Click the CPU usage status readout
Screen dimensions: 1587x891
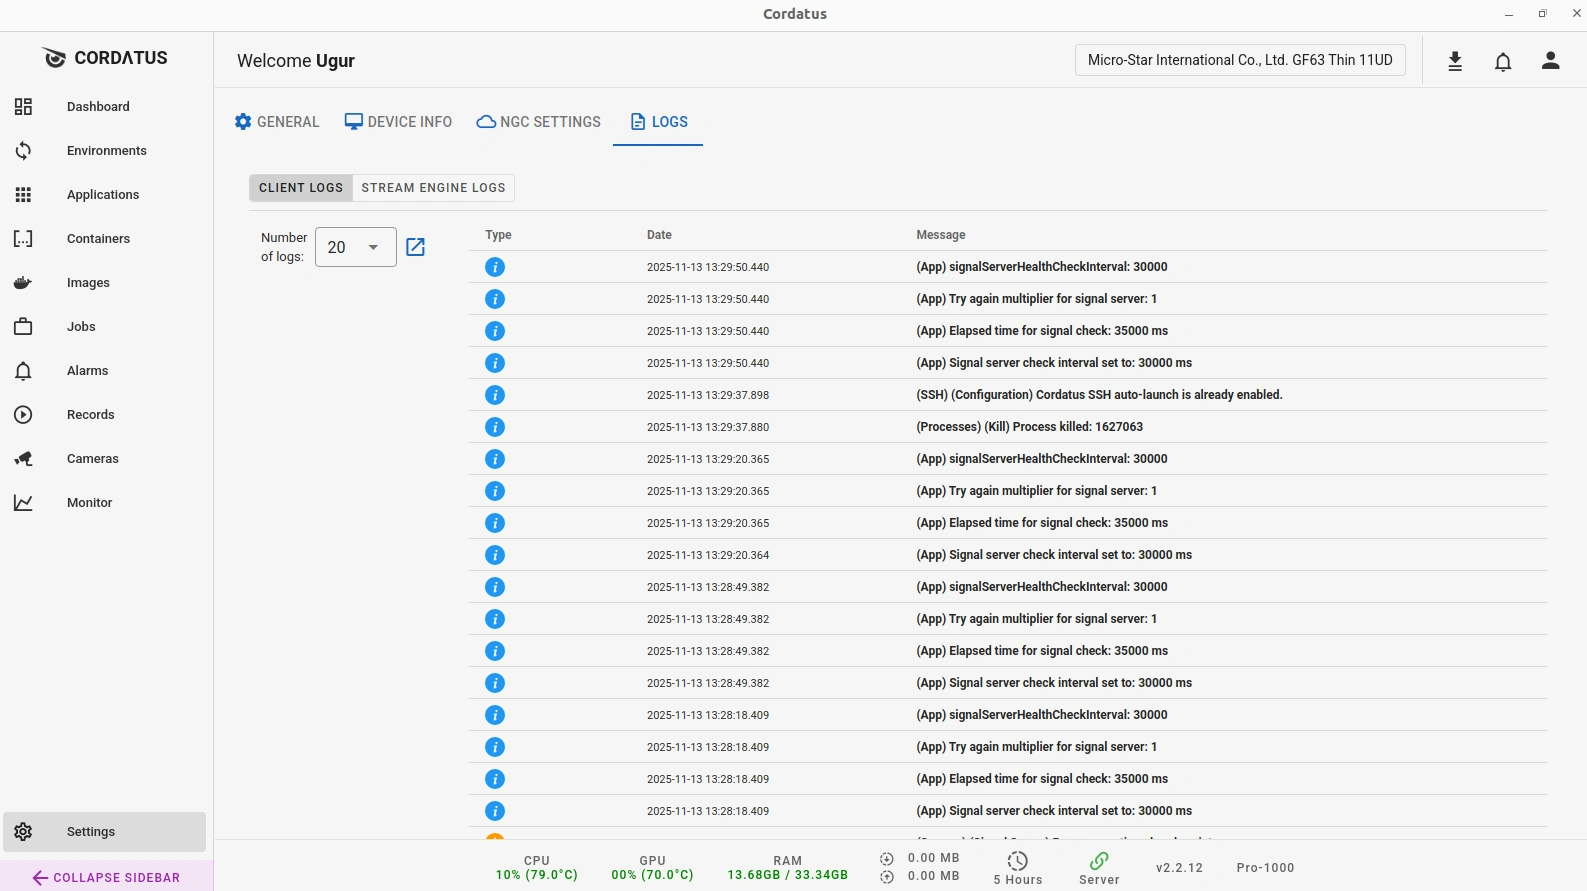[537, 868]
